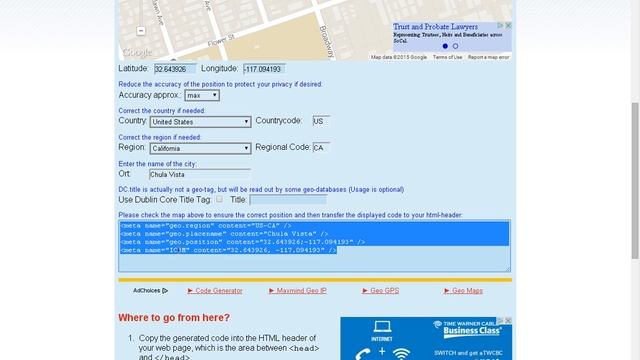The height and width of the screenshot is (360, 640).
Task: Click the Countrycode field showing US
Action: point(321,121)
